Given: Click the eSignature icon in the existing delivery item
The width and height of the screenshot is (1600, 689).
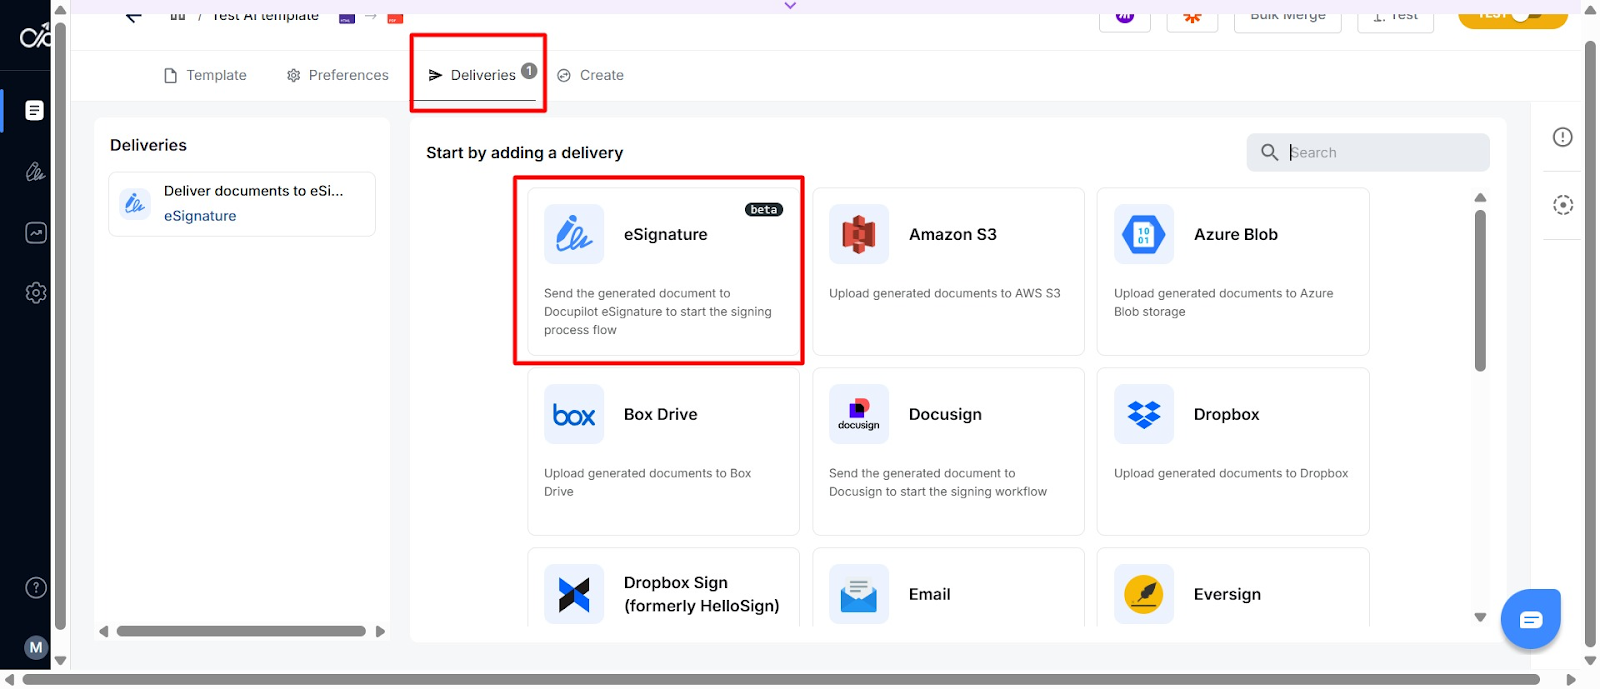Looking at the screenshot, I should pos(135,203).
